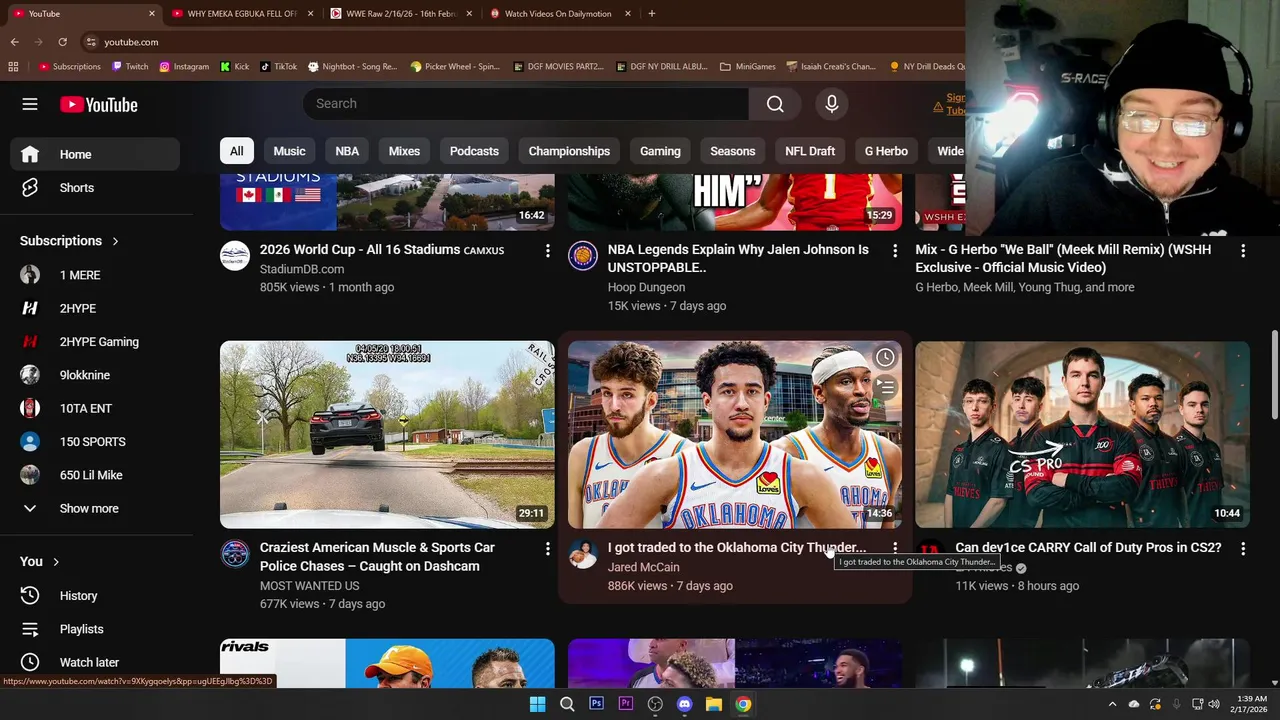Open 150 SPORTS subscription
The height and width of the screenshot is (720, 1280).
[x=95, y=442]
